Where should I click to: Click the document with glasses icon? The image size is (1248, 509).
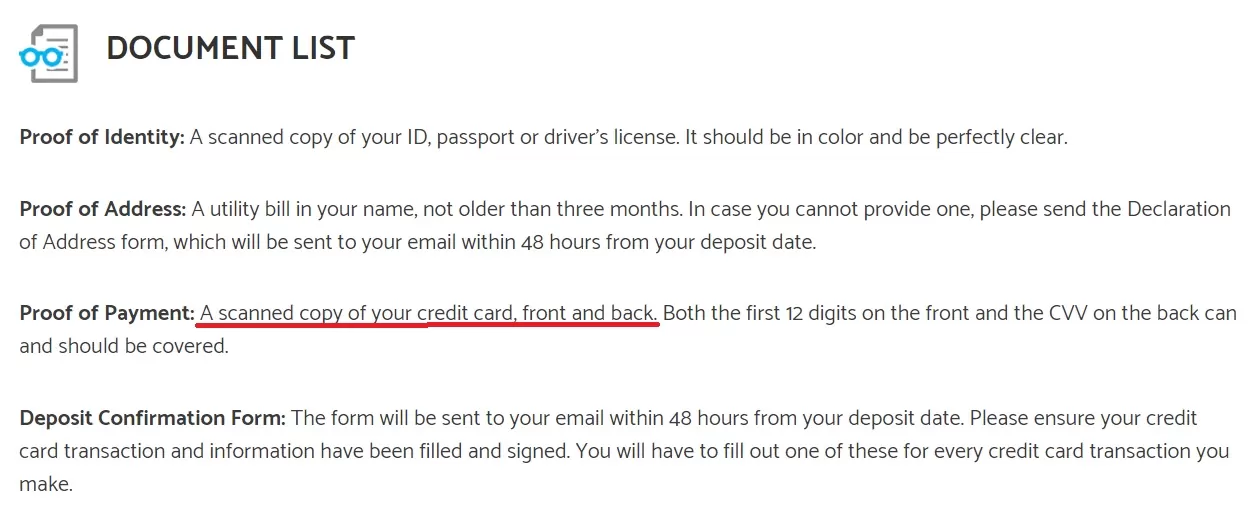coord(48,53)
